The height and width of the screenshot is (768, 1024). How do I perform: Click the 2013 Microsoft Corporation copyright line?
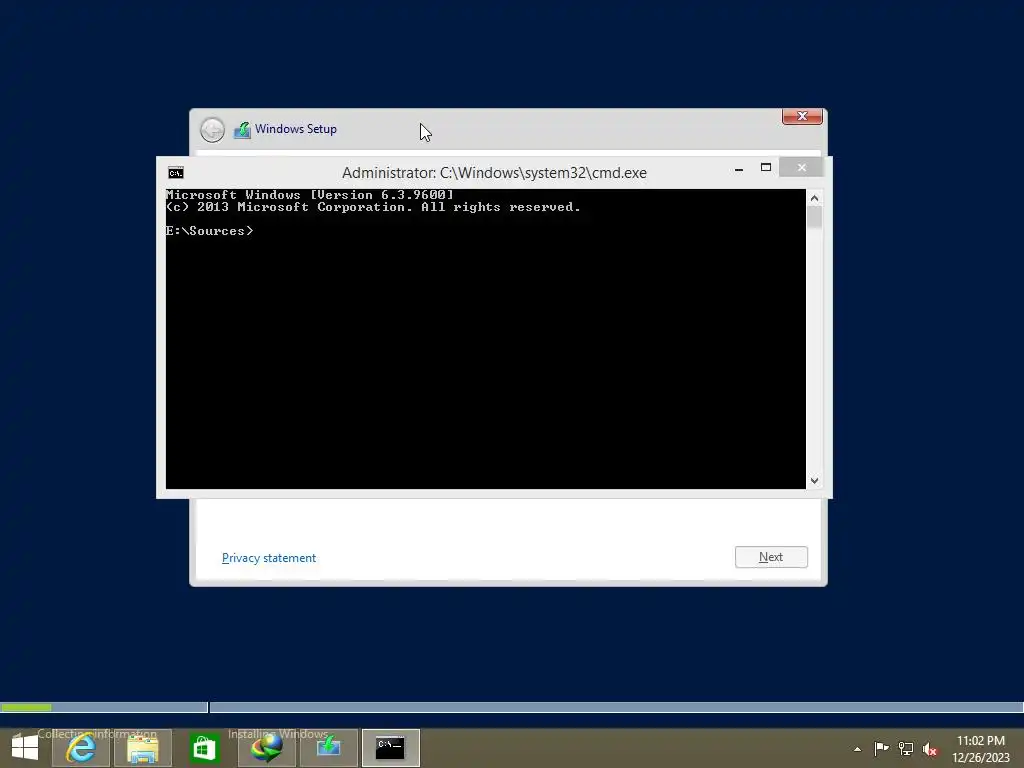[373, 207]
